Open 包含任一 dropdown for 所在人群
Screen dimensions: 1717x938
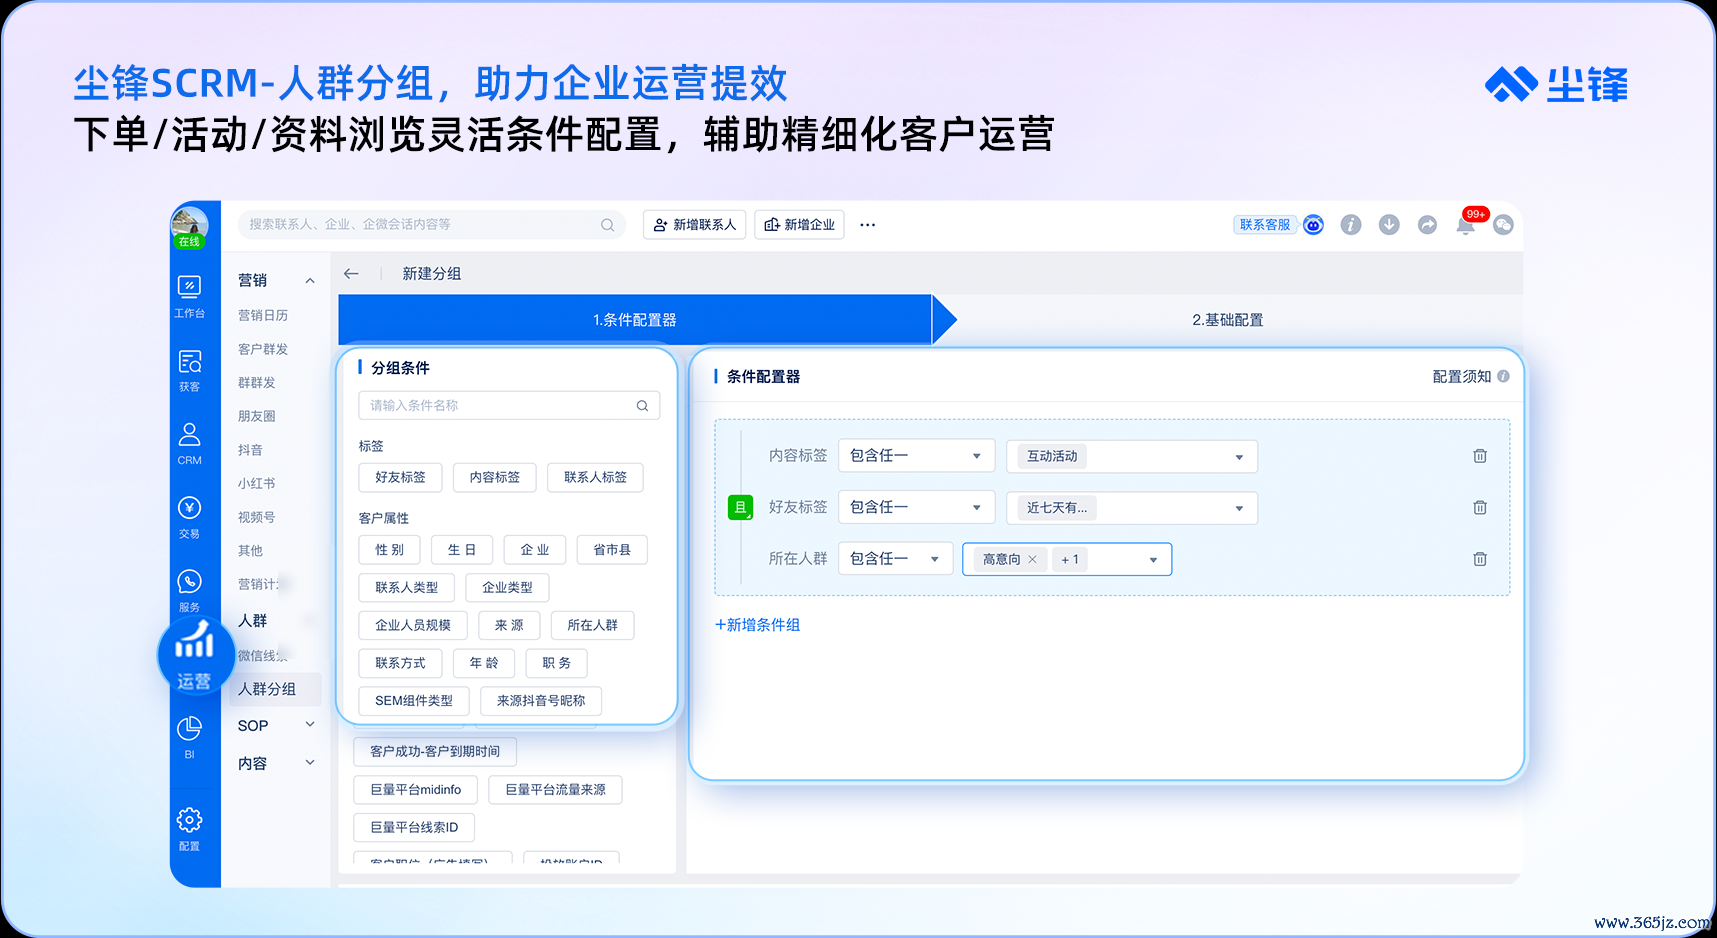pyautogui.click(x=895, y=559)
